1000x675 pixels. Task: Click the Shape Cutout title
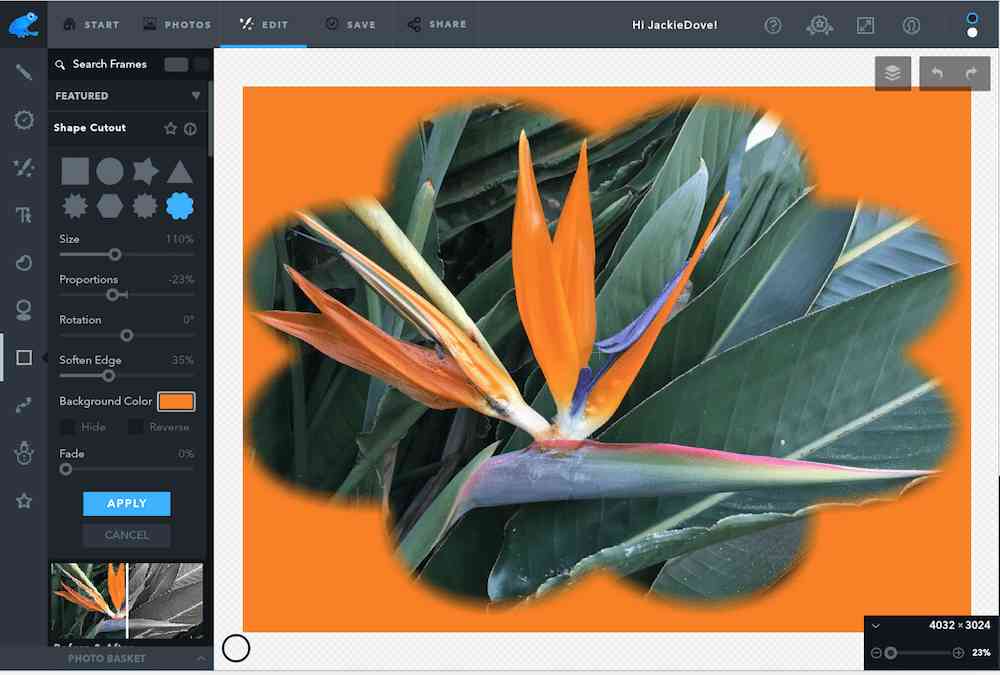[x=89, y=128]
